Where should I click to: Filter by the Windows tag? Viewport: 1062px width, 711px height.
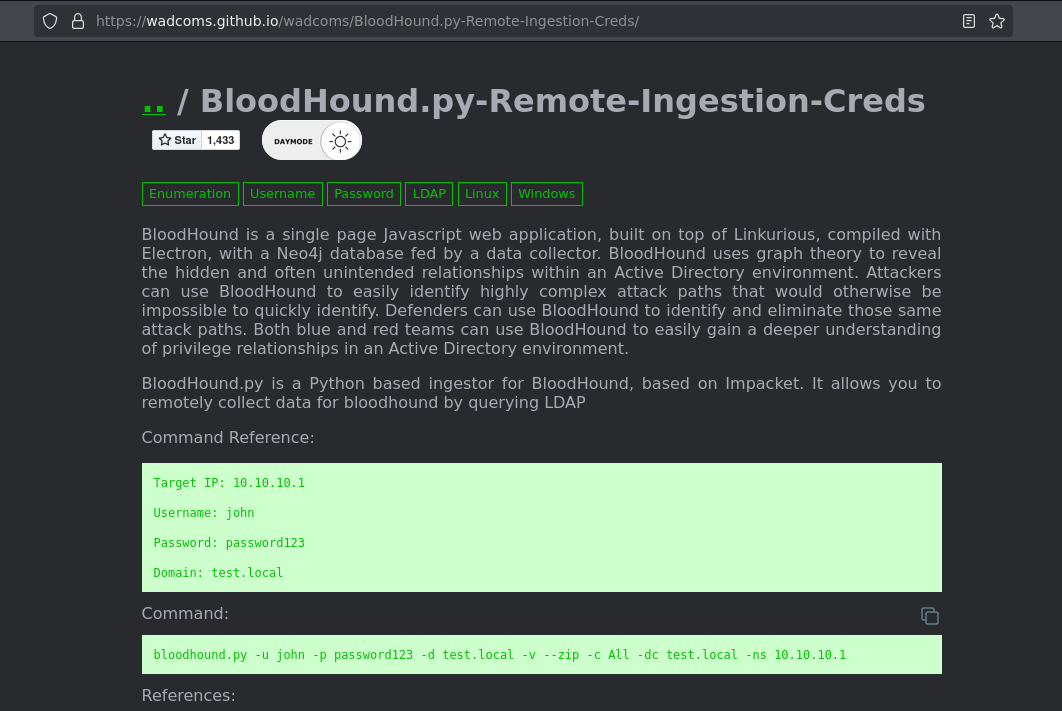coord(546,194)
